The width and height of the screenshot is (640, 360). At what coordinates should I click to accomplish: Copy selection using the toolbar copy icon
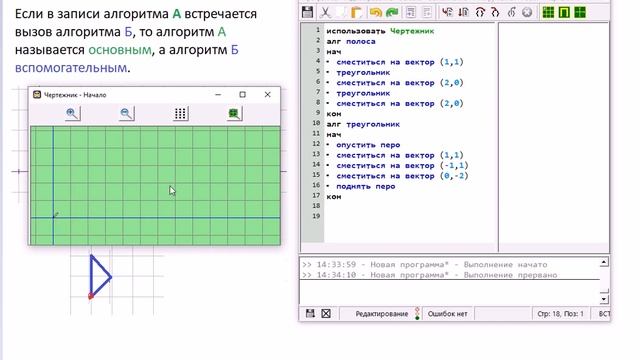(341, 12)
